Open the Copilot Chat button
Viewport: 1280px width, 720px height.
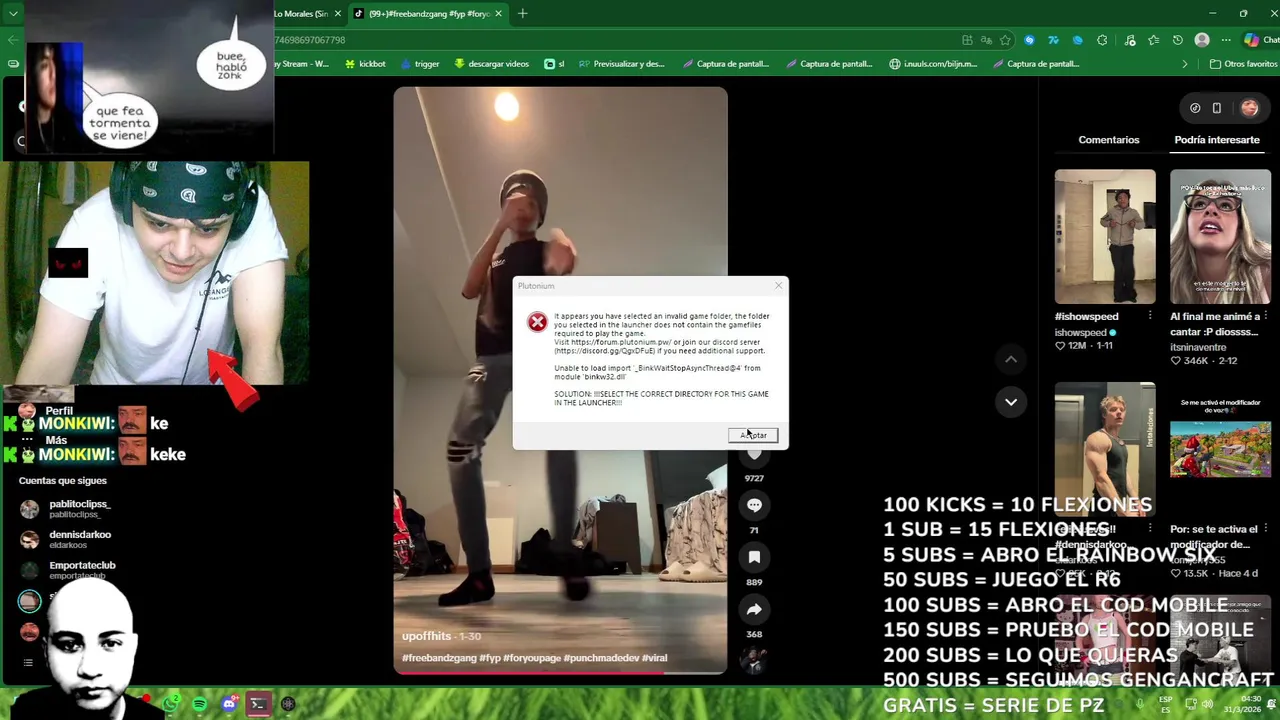coord(1260,40)
